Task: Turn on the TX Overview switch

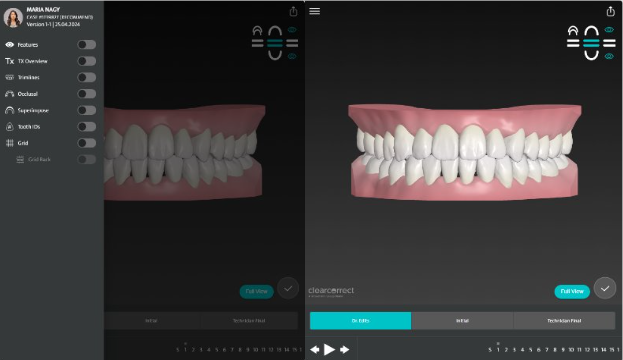Action: pos(87,61)
